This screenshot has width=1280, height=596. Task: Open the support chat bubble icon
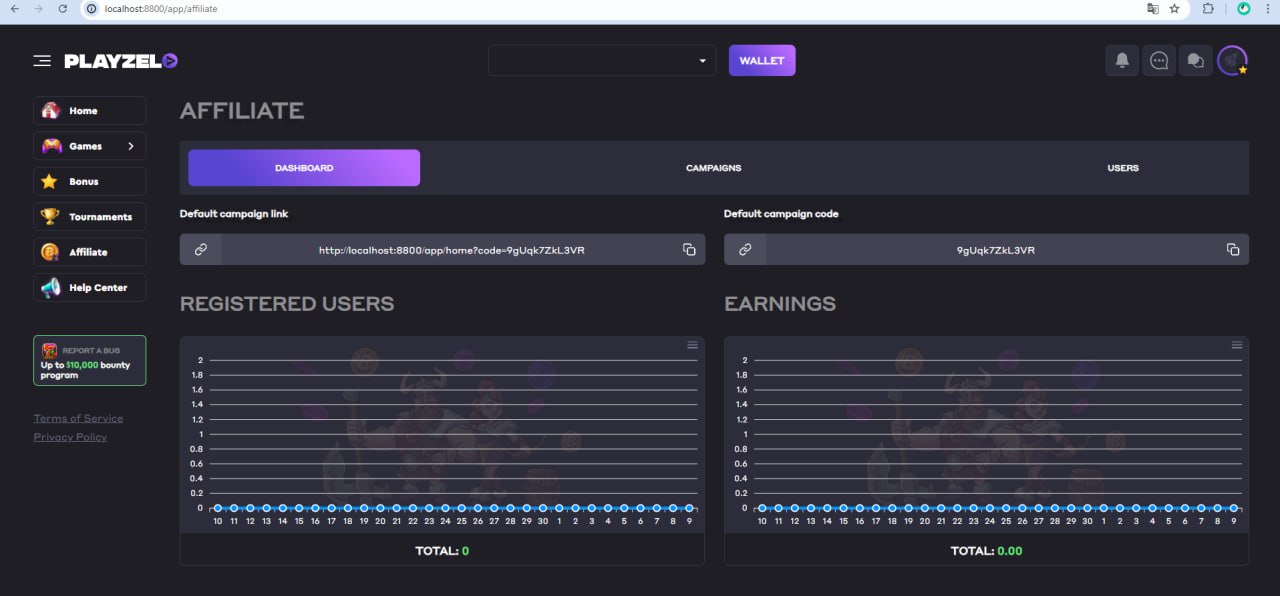1159,61
